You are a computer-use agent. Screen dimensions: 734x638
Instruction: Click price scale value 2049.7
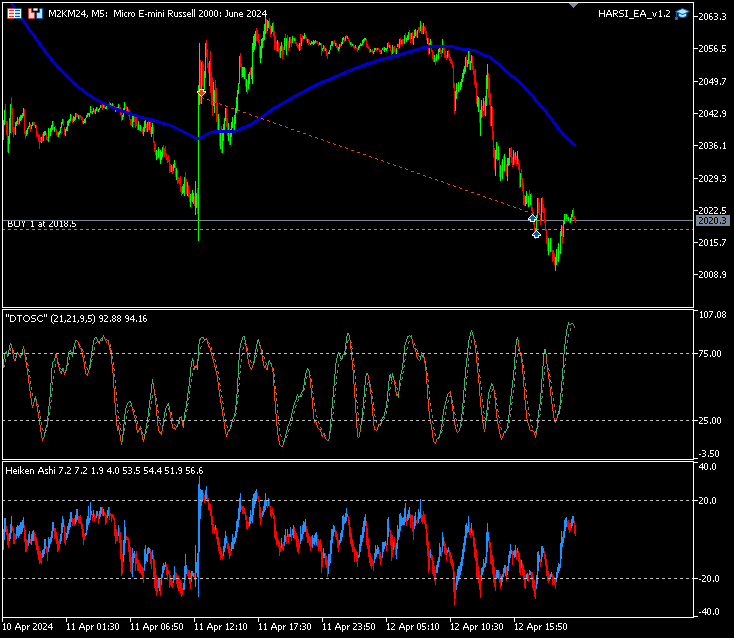pos(712,81)
